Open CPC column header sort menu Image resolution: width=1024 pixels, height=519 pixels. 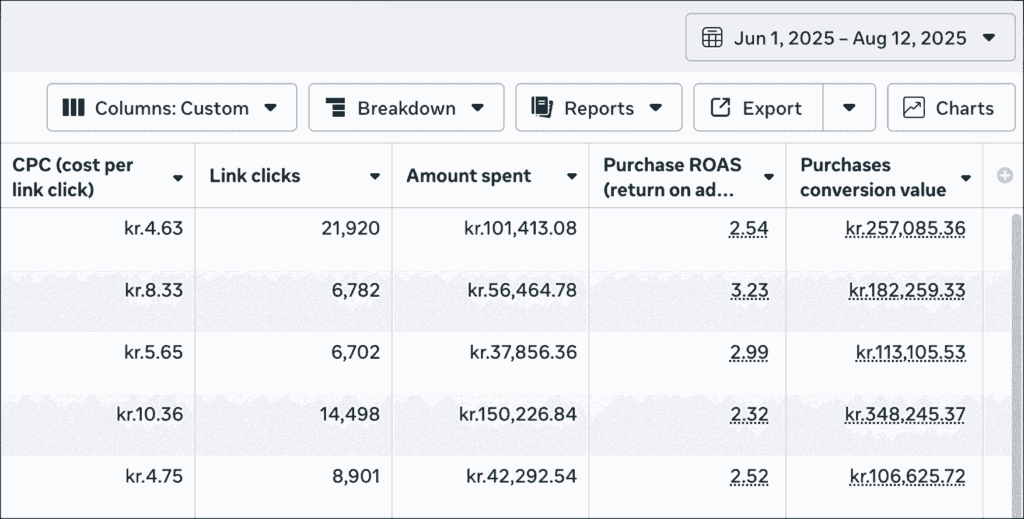coord(178,178)
